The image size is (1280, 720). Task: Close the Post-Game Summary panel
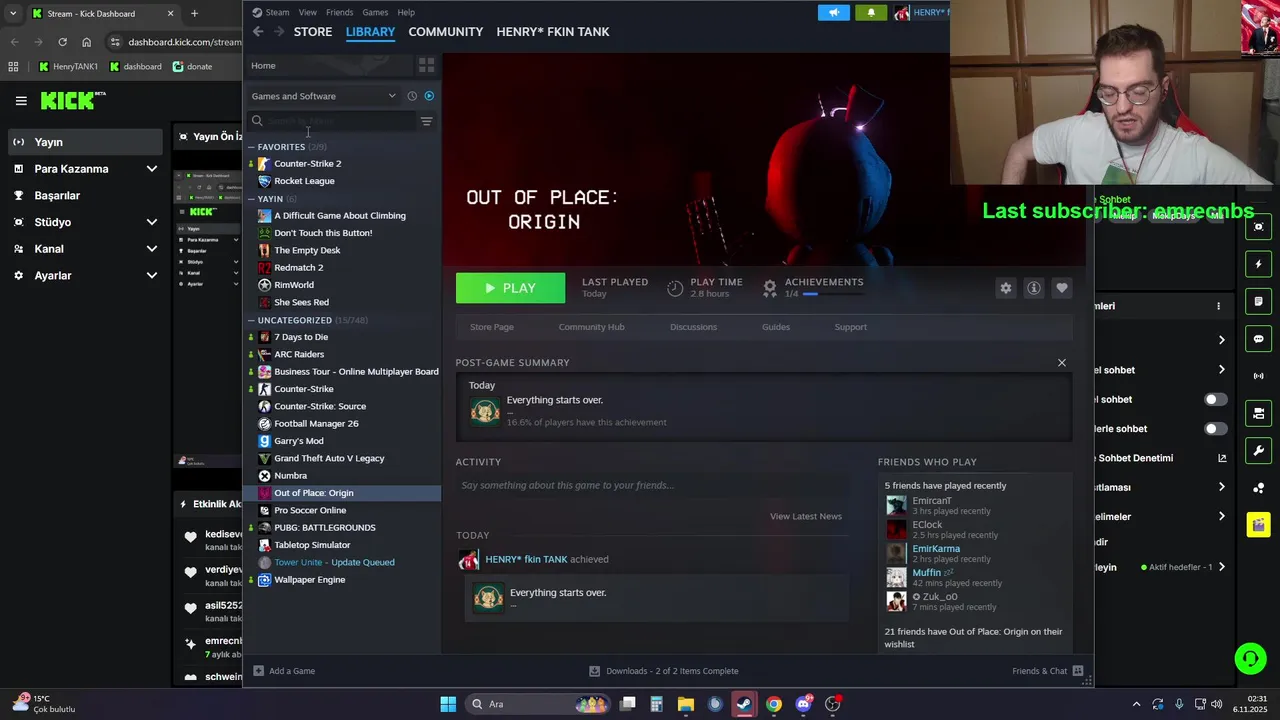click(x=1062, y=363)
